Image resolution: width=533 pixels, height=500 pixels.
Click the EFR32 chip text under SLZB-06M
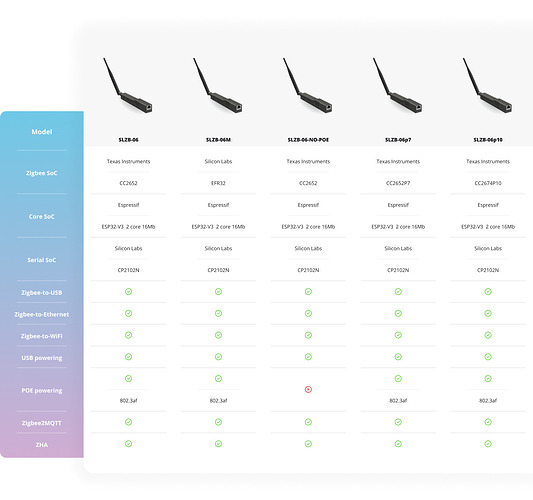point(218,183)
